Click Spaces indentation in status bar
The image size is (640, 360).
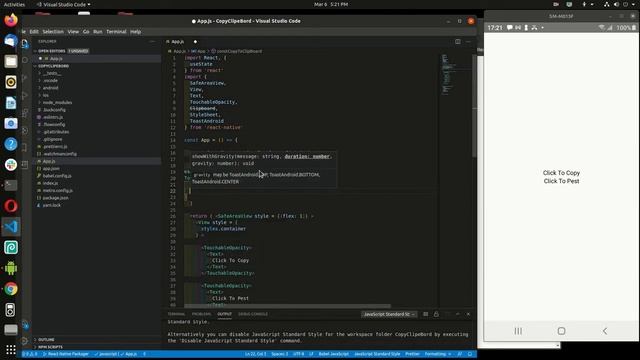[280, 354]
